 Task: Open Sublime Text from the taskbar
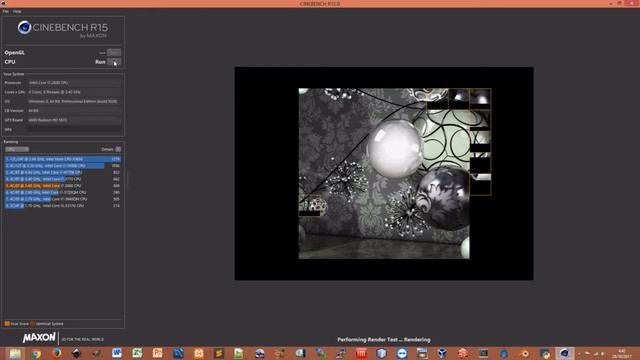[219, 353]
